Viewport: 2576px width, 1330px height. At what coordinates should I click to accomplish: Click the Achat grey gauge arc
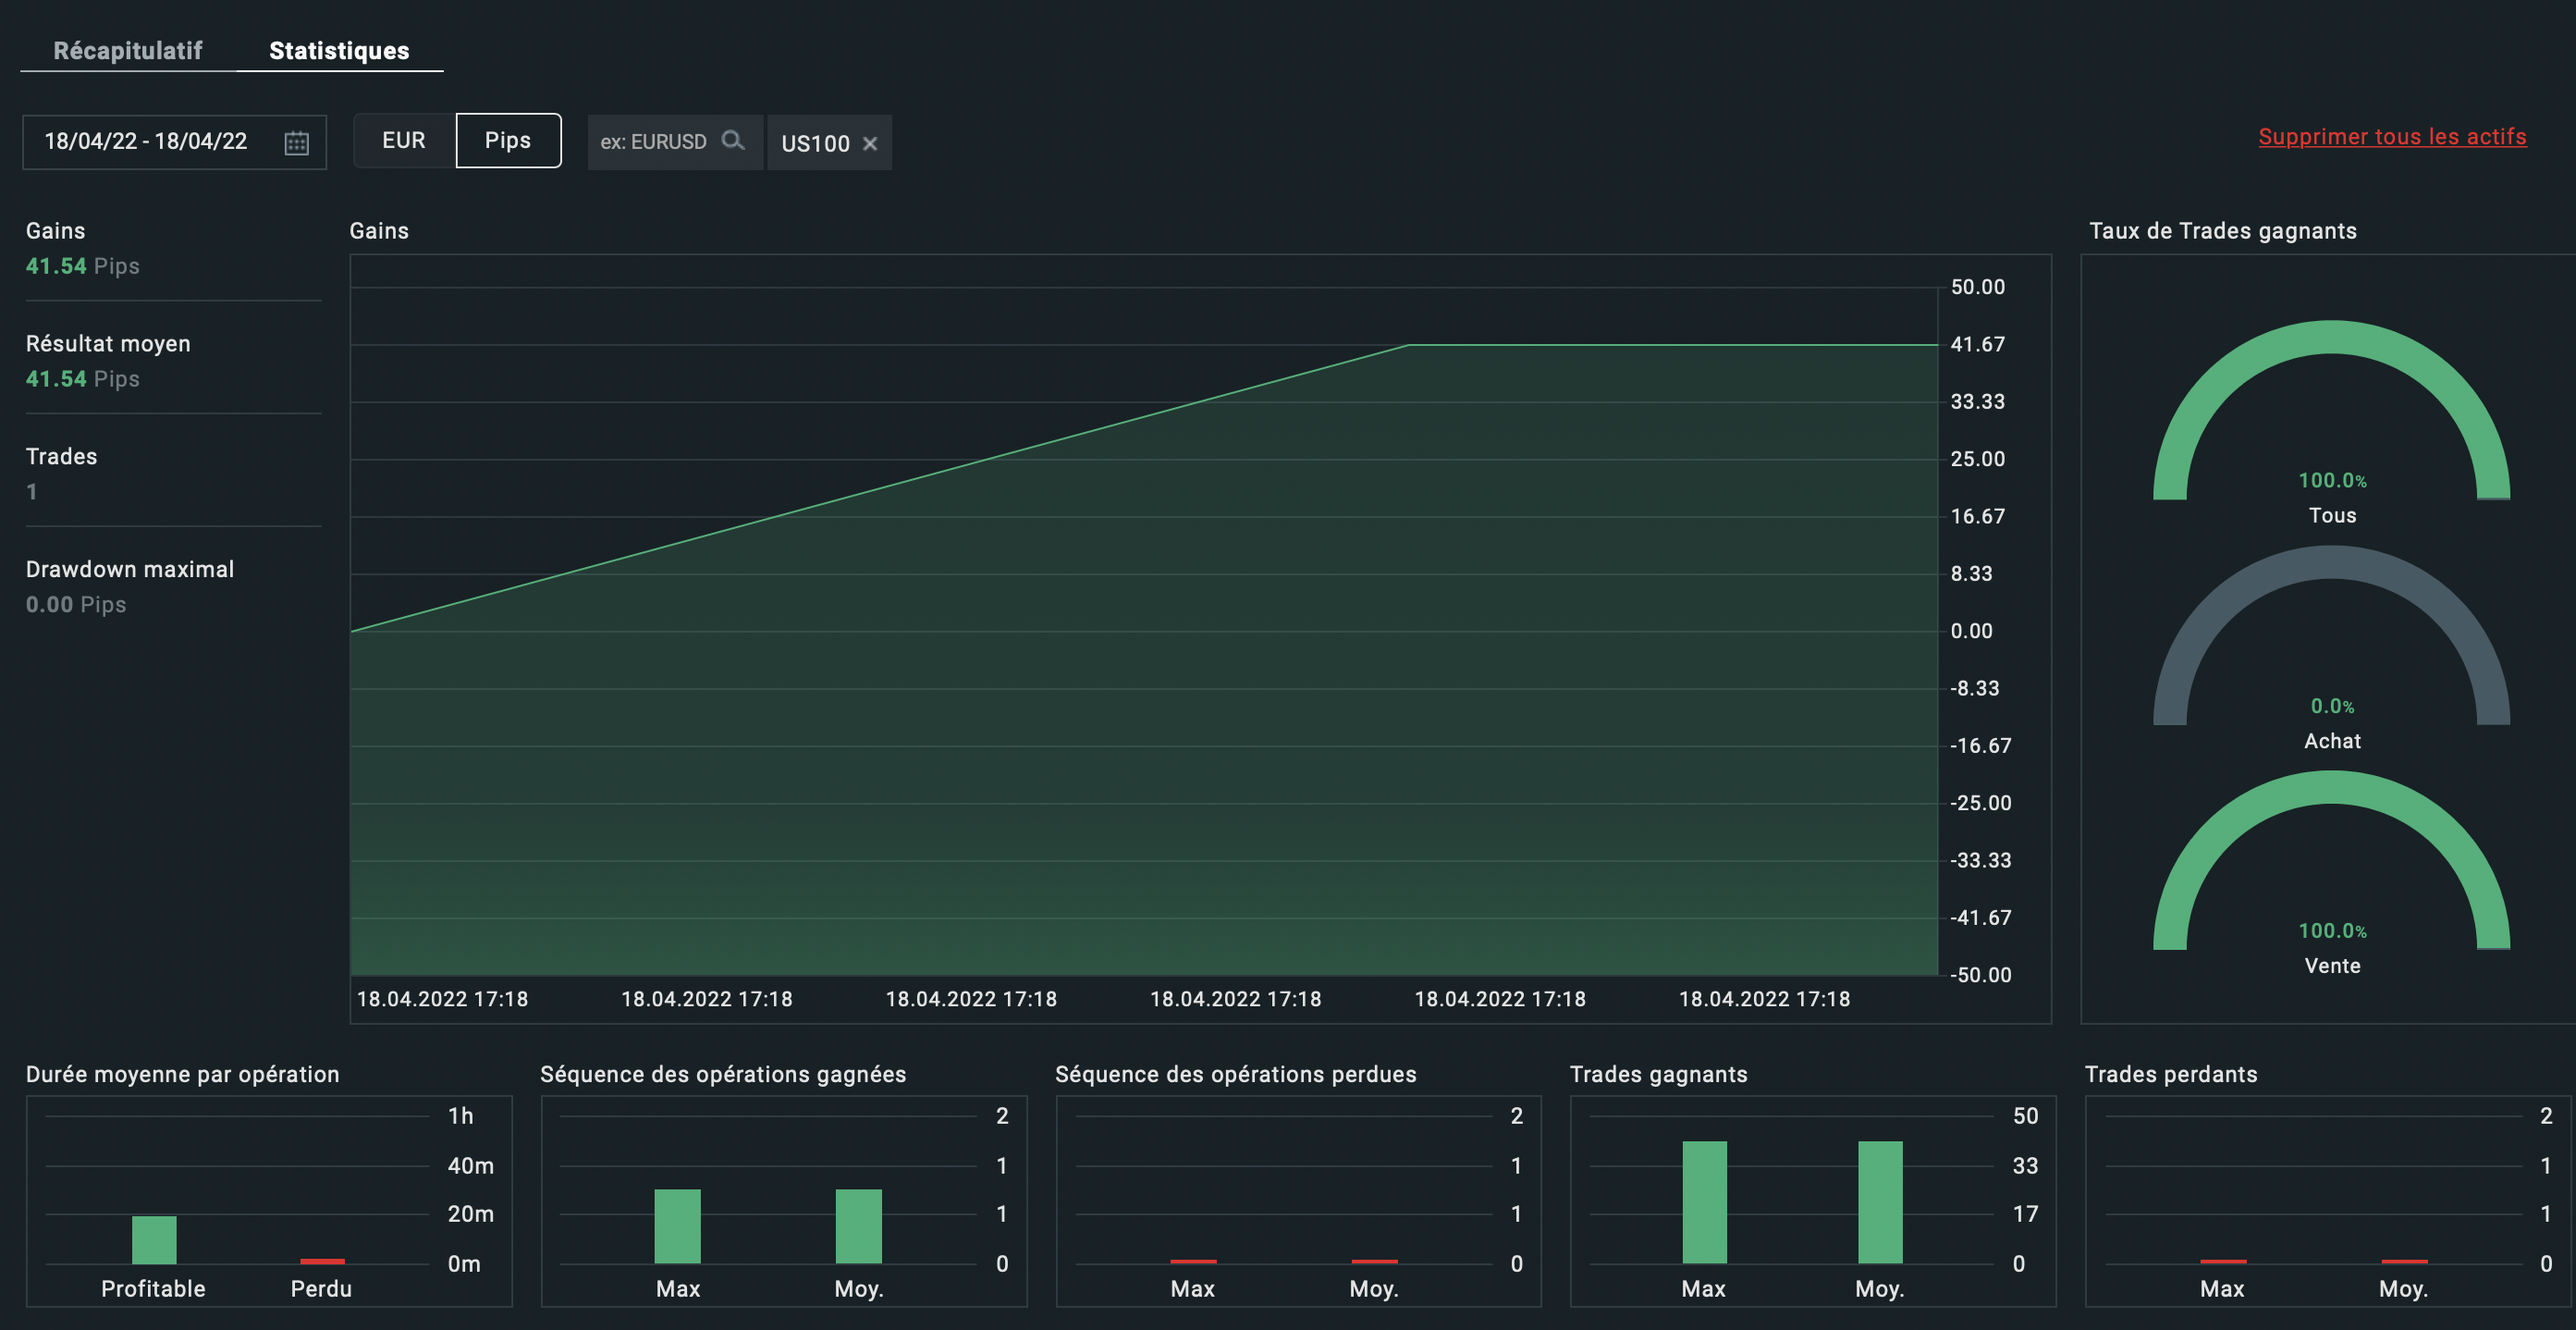(2331, 565)
